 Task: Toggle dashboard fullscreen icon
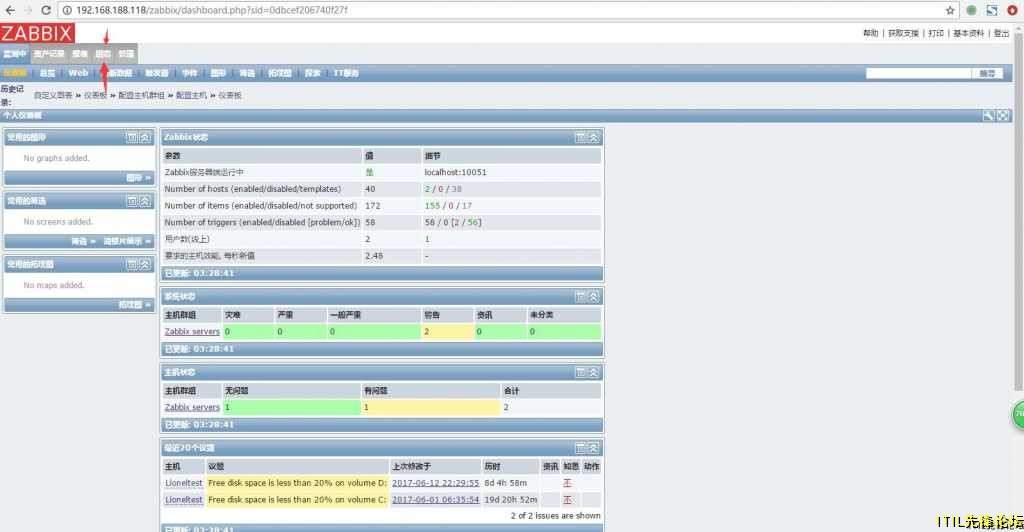click(x=1003, y=116)
